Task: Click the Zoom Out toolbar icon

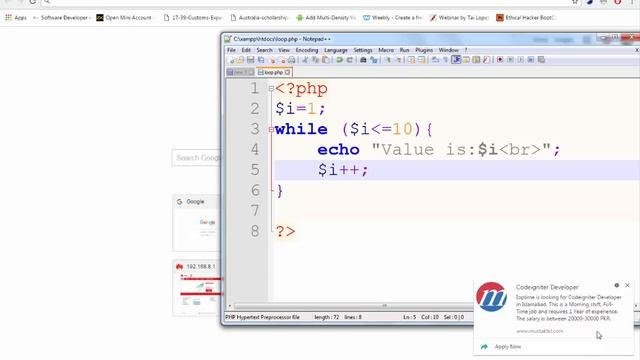Action: click(398, 60)
